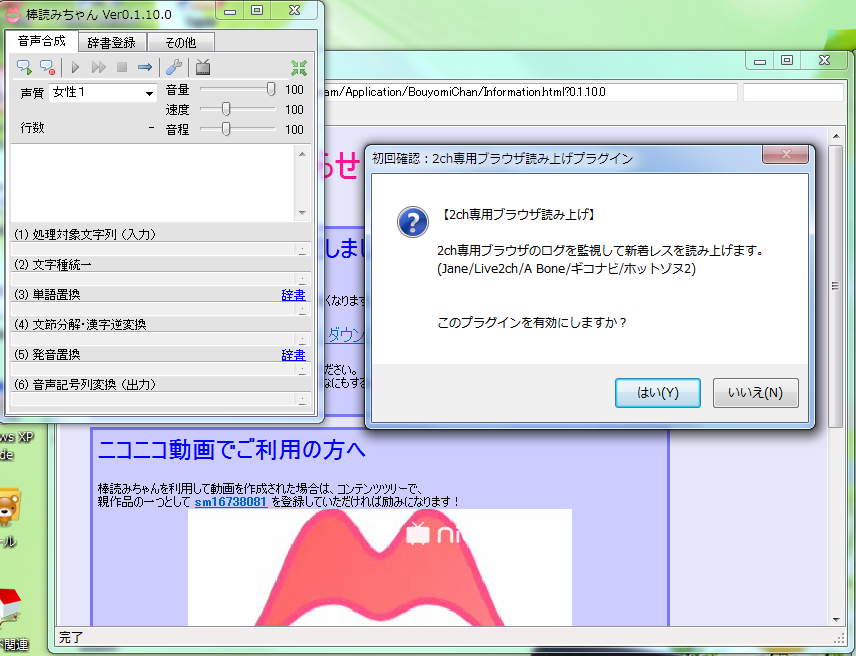
Task: Click the 音程 pitch slider handle
Action: click(226, 129)
